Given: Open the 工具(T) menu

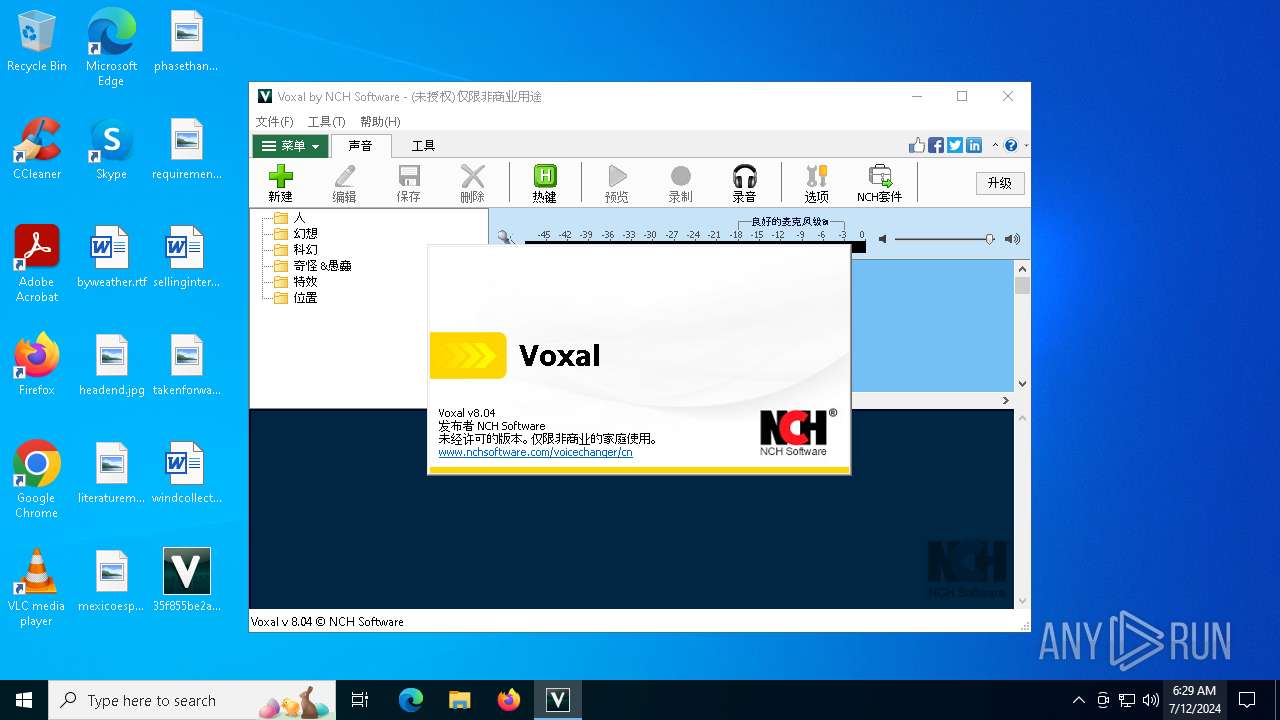Looking at the screenshot, I should click(326, 121).
